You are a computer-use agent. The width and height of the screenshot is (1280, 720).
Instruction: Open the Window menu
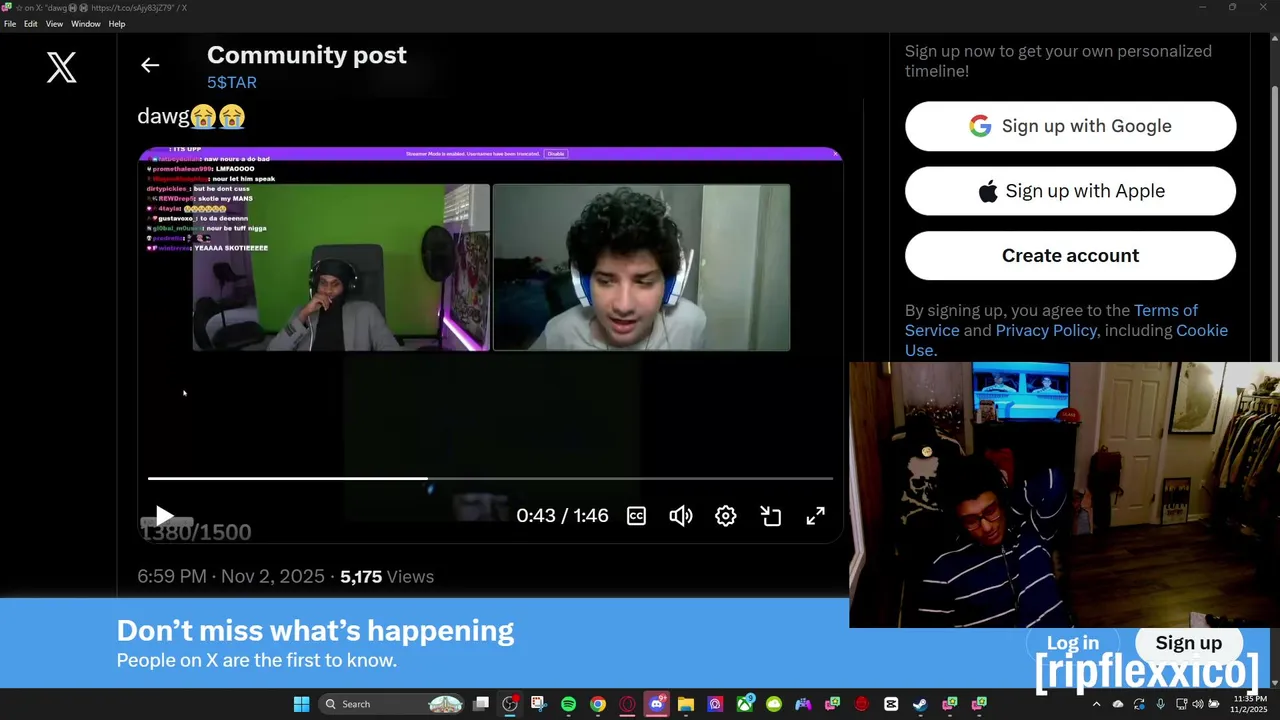(x=86, y=24)
